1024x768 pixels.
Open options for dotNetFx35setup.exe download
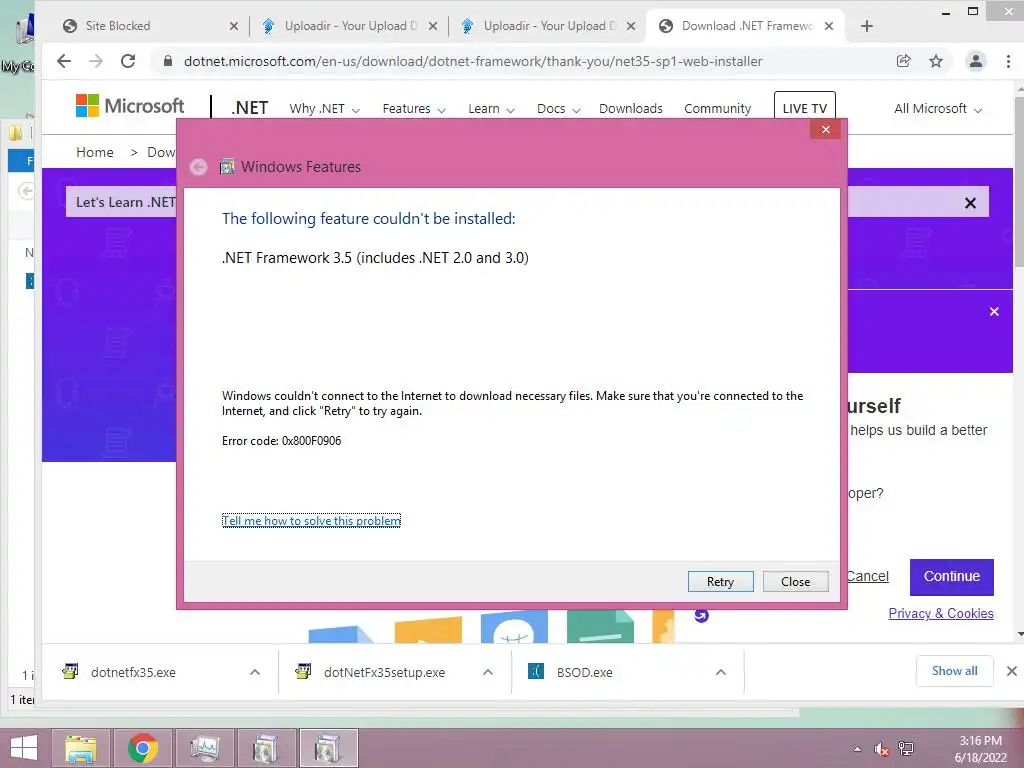pos(487,672)
